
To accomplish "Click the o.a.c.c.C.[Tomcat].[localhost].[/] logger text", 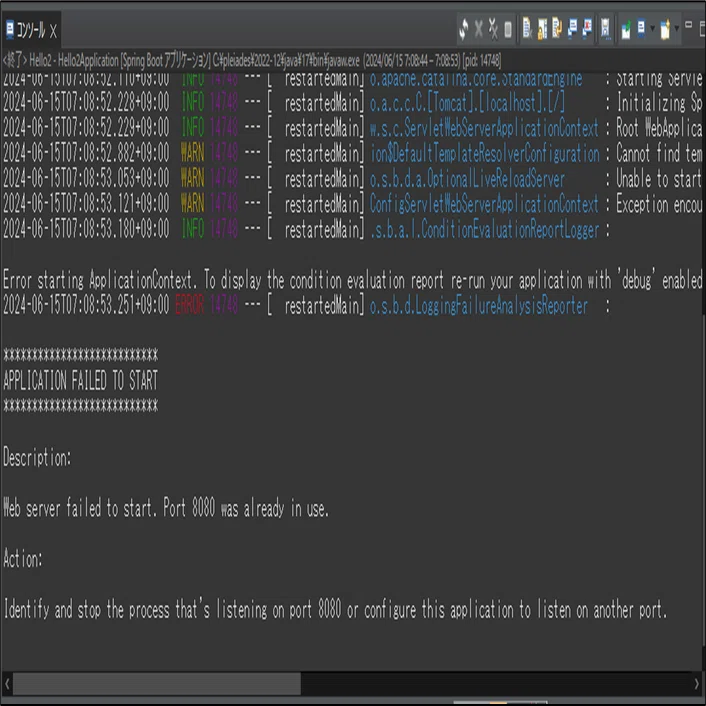I will pyautogui.click(x=467, y=104).
